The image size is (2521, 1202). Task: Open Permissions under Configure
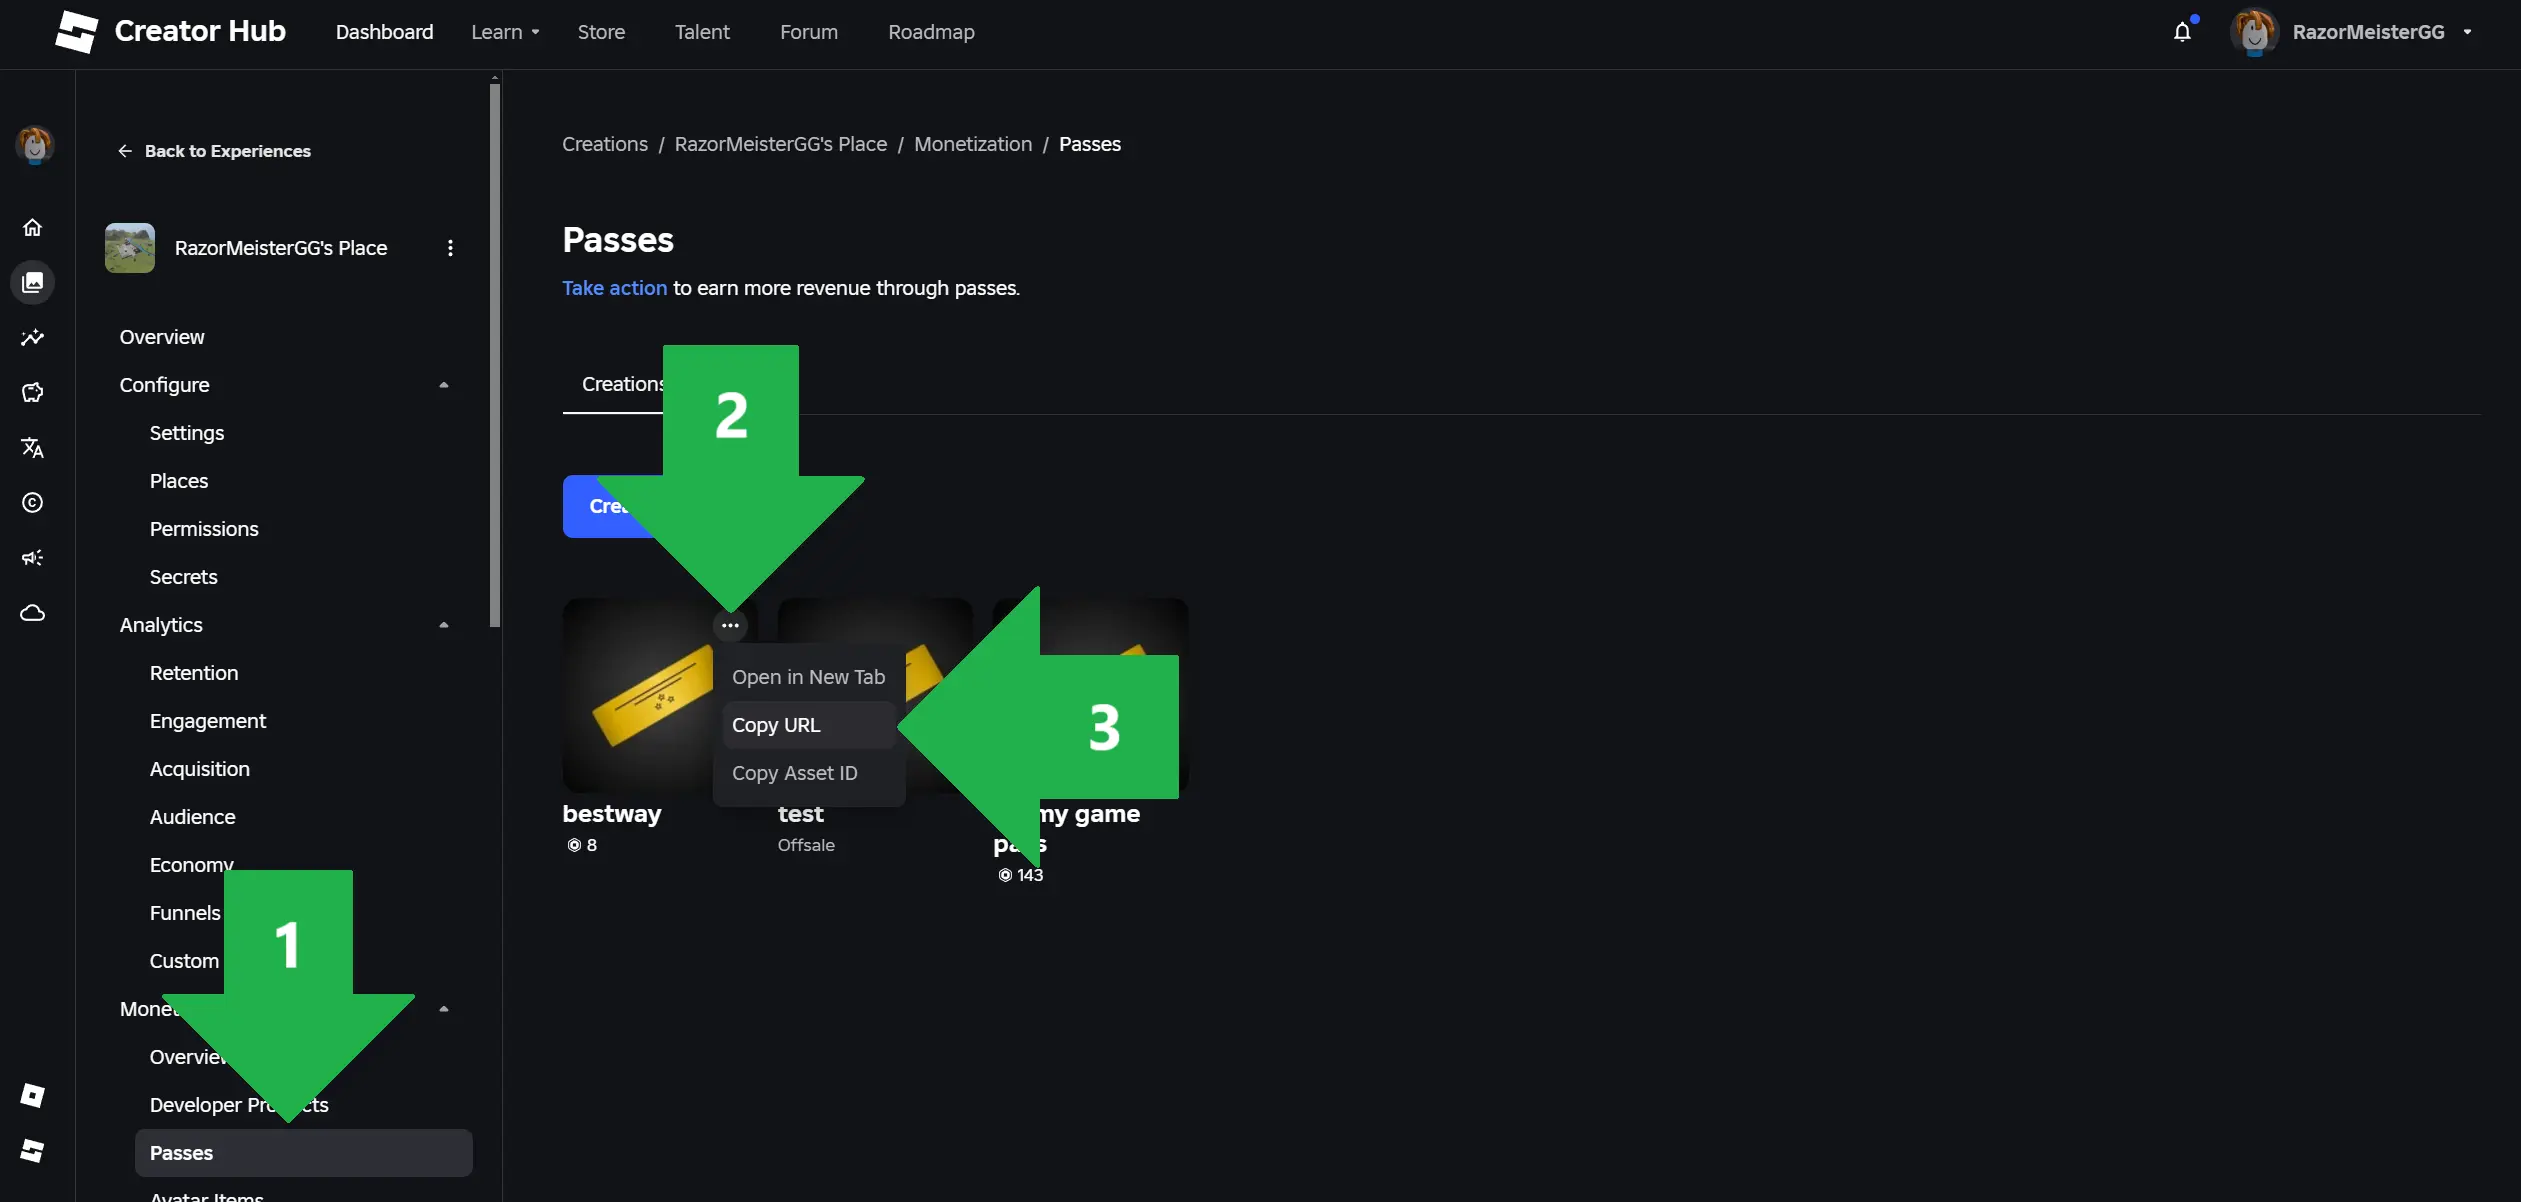(x=204, y=529)
